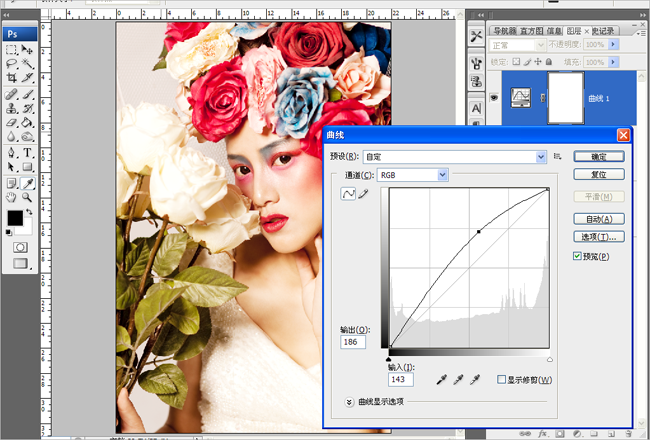Select the History Brush tool
Screen dimensions: 650x440
point(27,109)
